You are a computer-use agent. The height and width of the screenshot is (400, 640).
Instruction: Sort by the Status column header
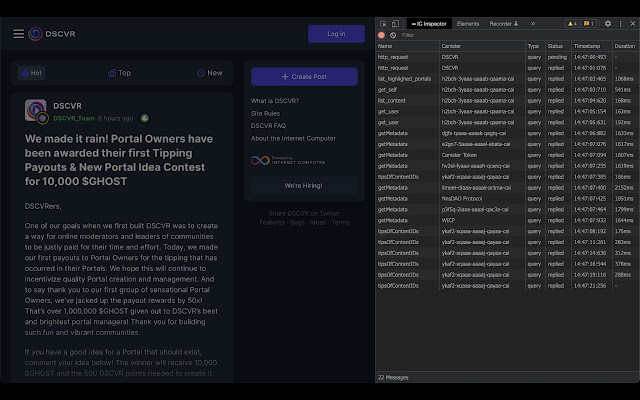(558, 46)
